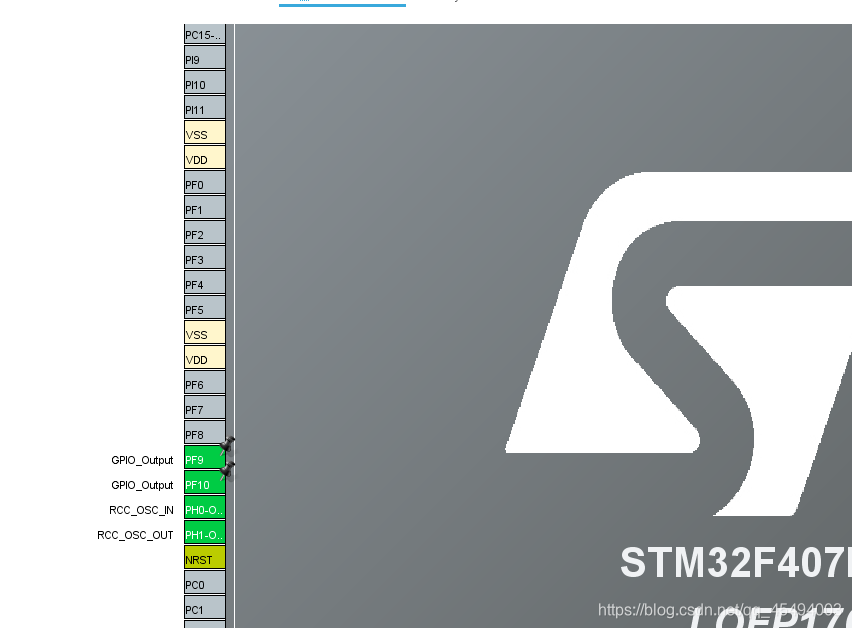This screenshot has width=852, height=629.
Task: Click the green PH0-OSC pin
Action: [205, 509]
